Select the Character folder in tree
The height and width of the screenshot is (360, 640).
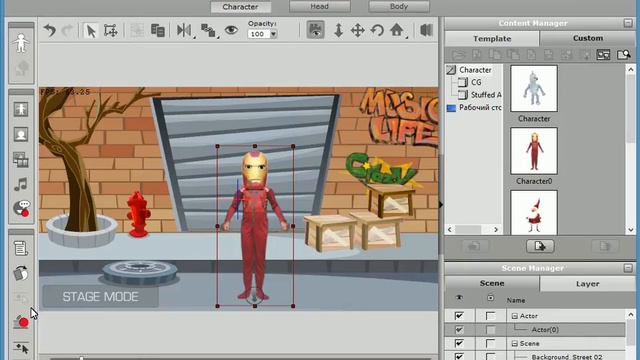point(475,70)
